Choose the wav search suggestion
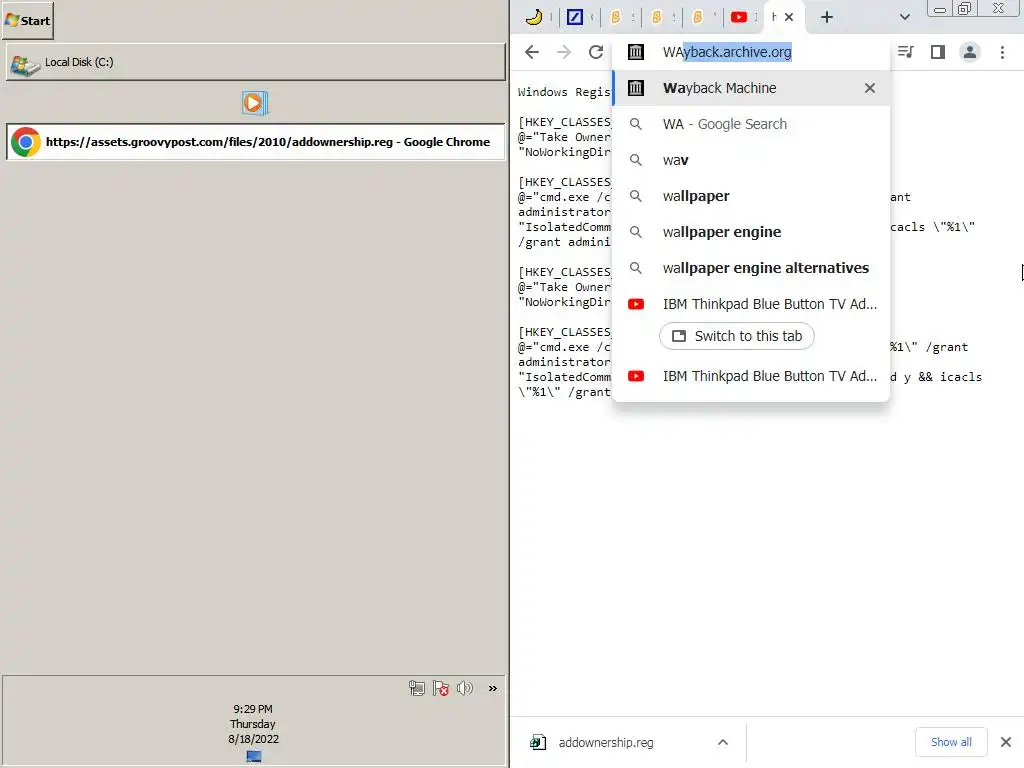1024x768 pixels. 751,160
